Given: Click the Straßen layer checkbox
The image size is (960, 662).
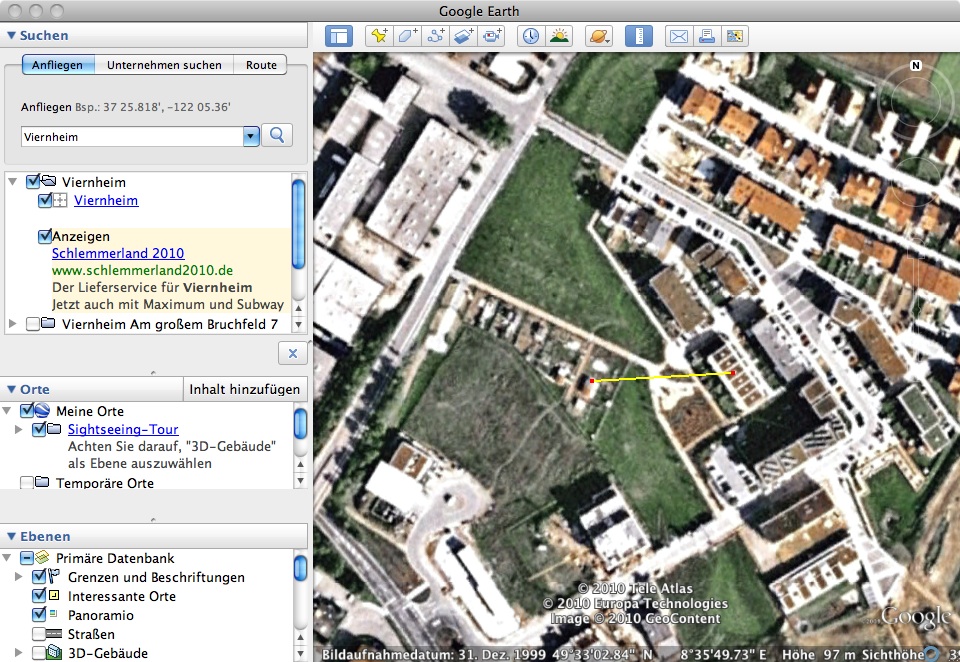Looking at the screenshot, I should [x=39, y=633].
